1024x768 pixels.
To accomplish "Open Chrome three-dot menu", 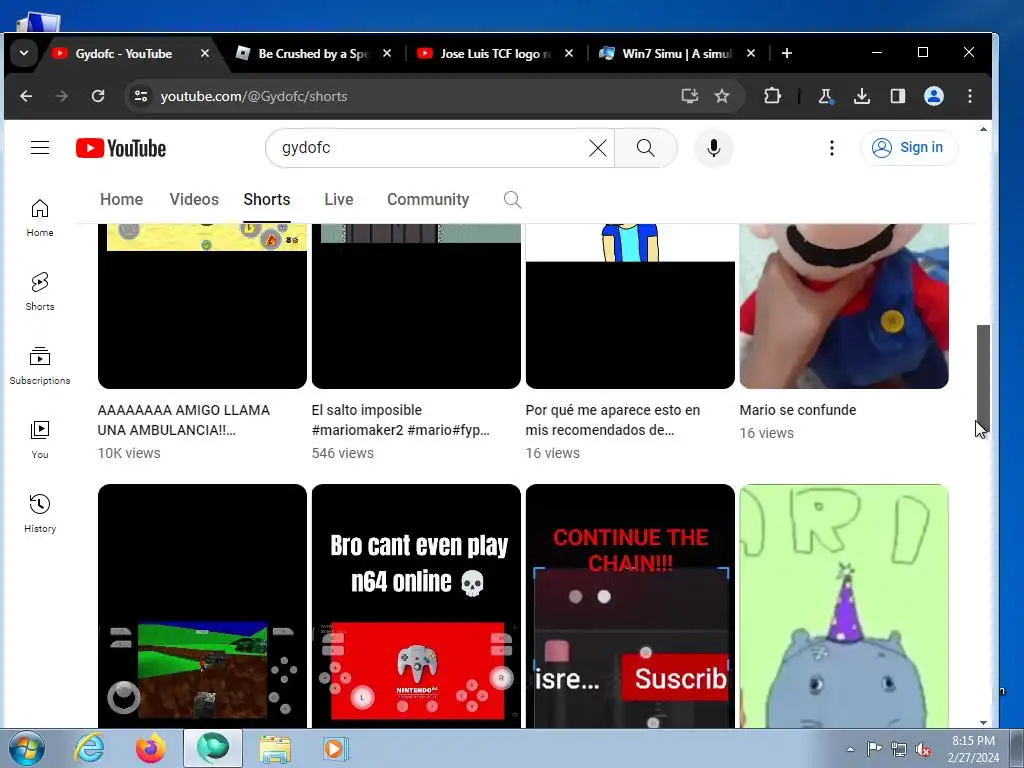I will pos(970,96).
